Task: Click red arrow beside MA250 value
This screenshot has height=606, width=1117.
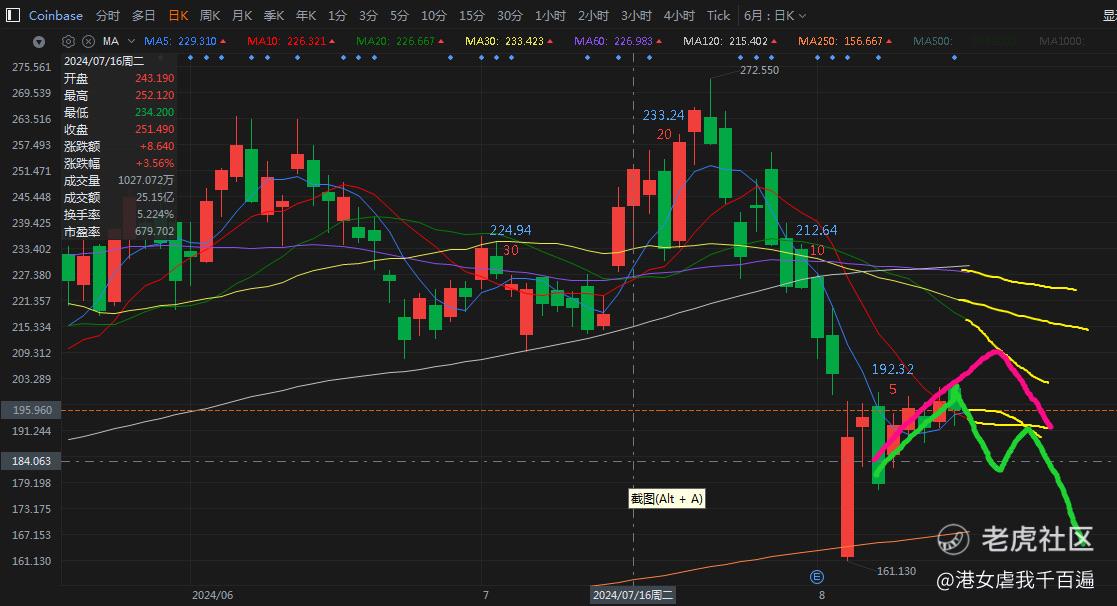Action: (x=889, y=41)
